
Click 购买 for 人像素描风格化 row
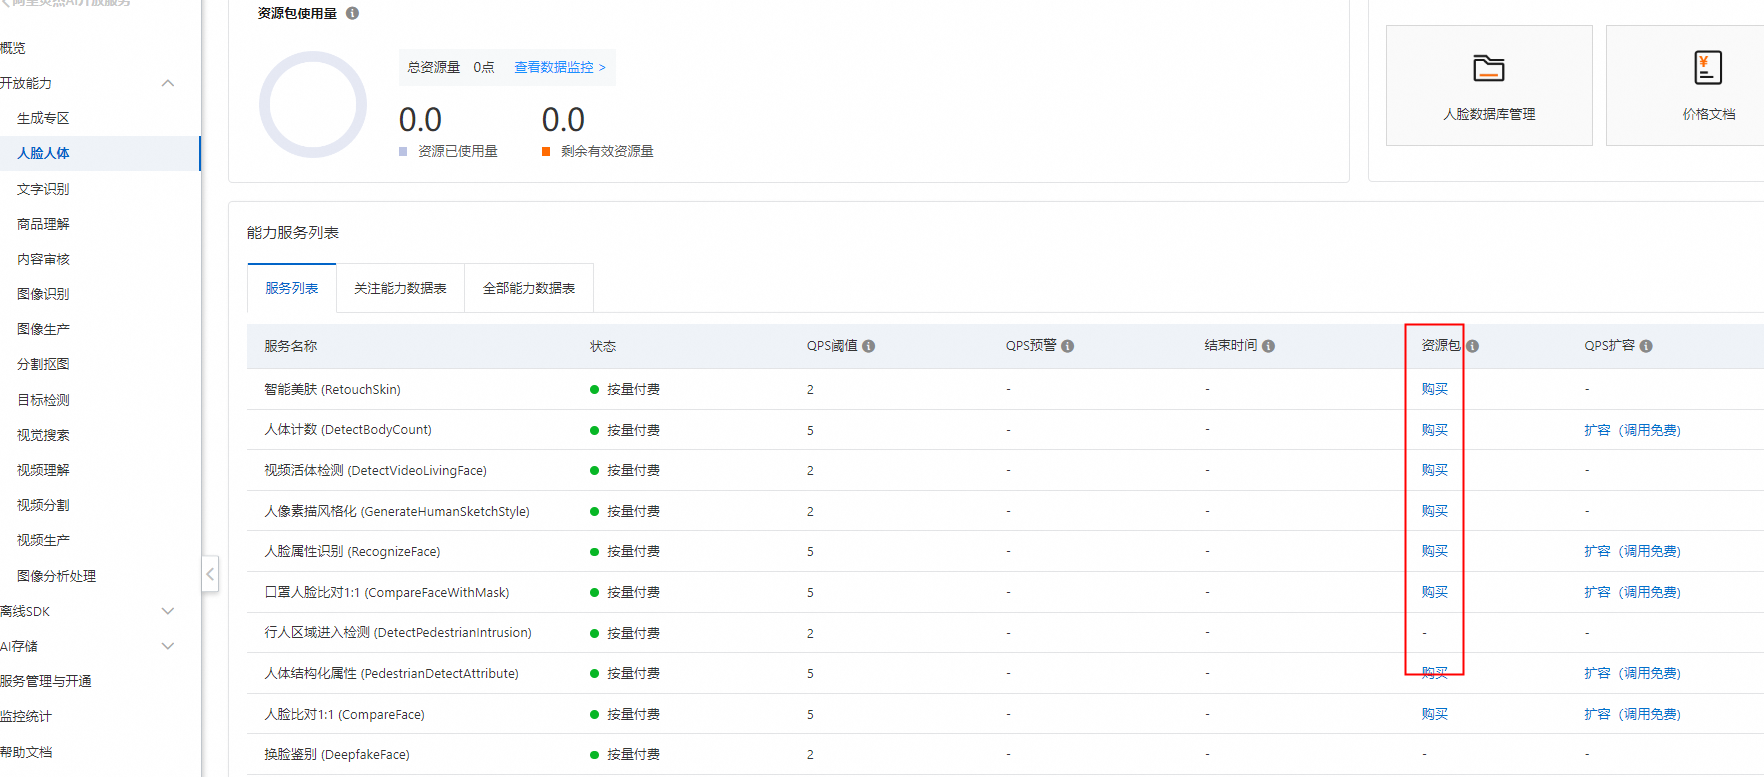pyautogui.click(x=1435, y=511)
